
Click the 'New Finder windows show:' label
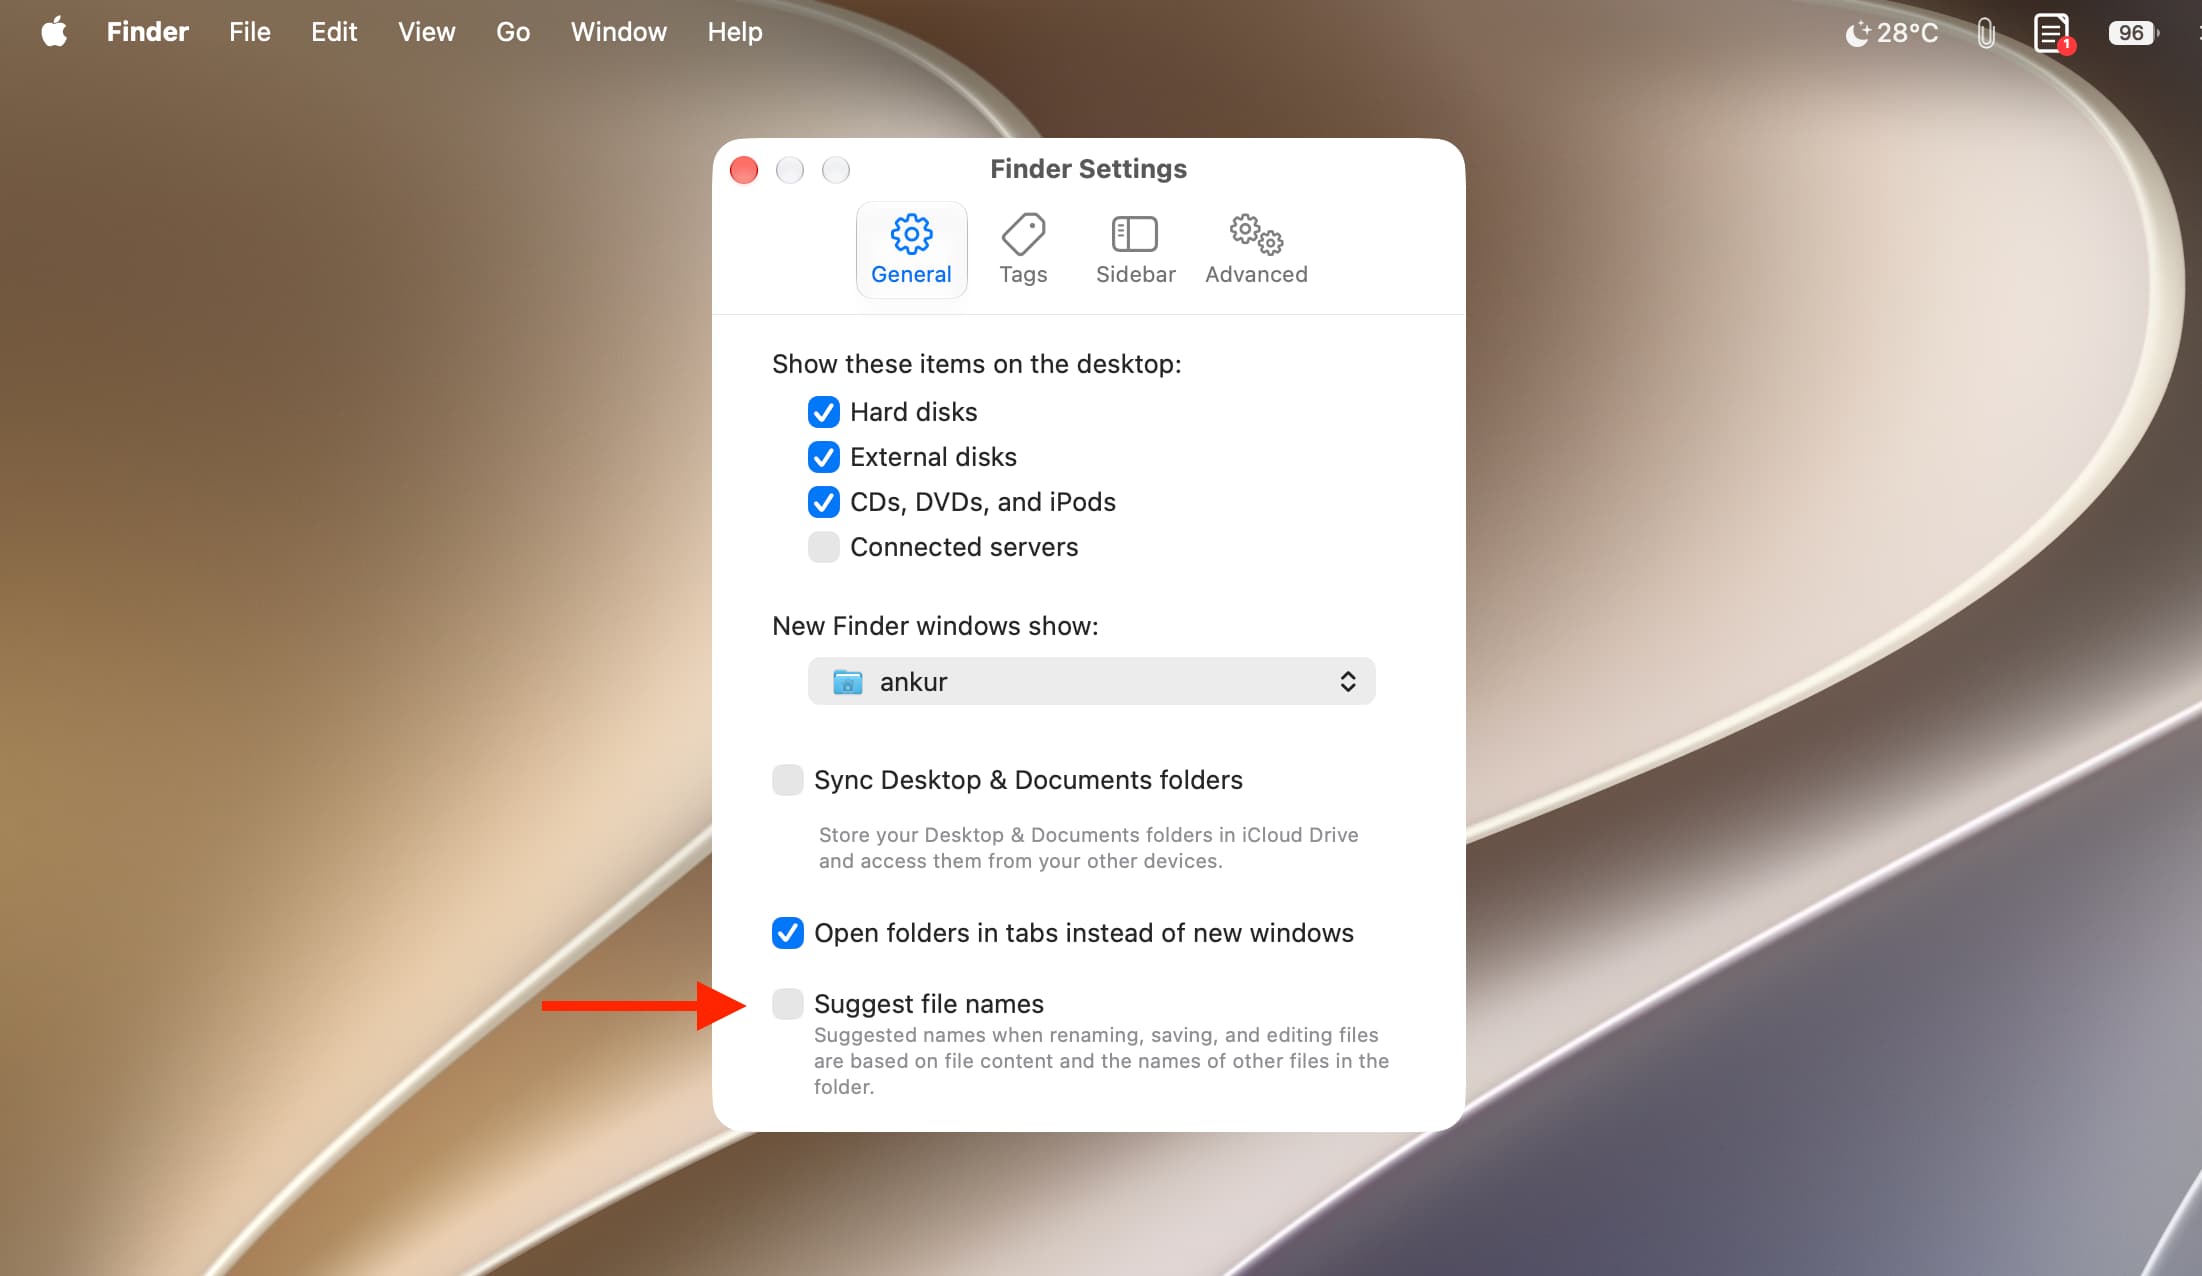click(935, 626)
